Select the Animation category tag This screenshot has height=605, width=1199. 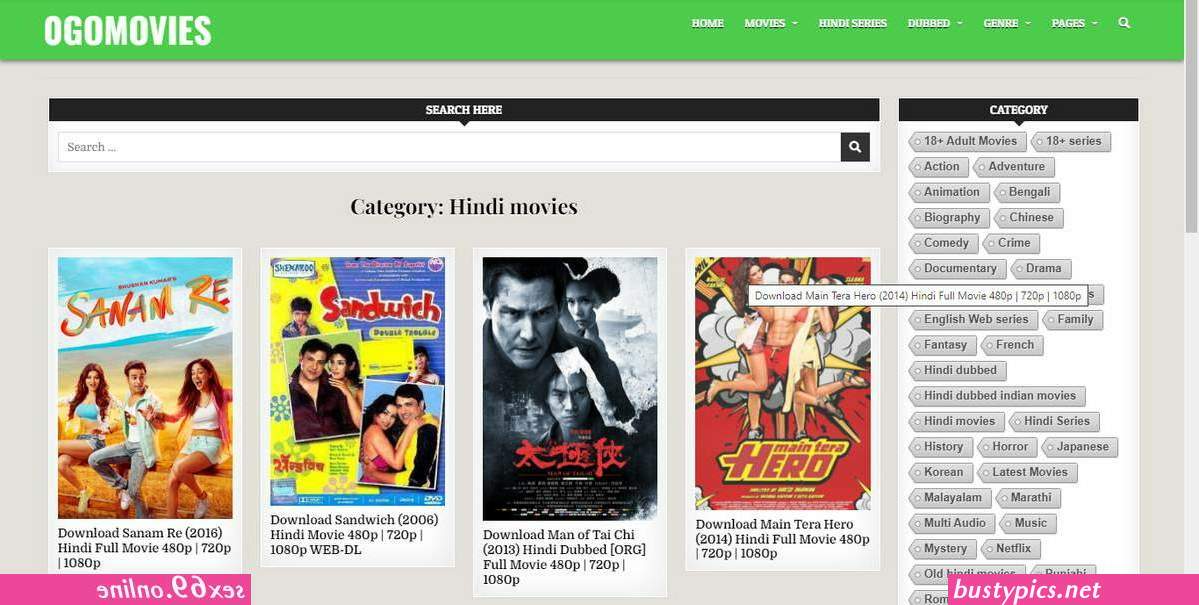click(950, 192)
